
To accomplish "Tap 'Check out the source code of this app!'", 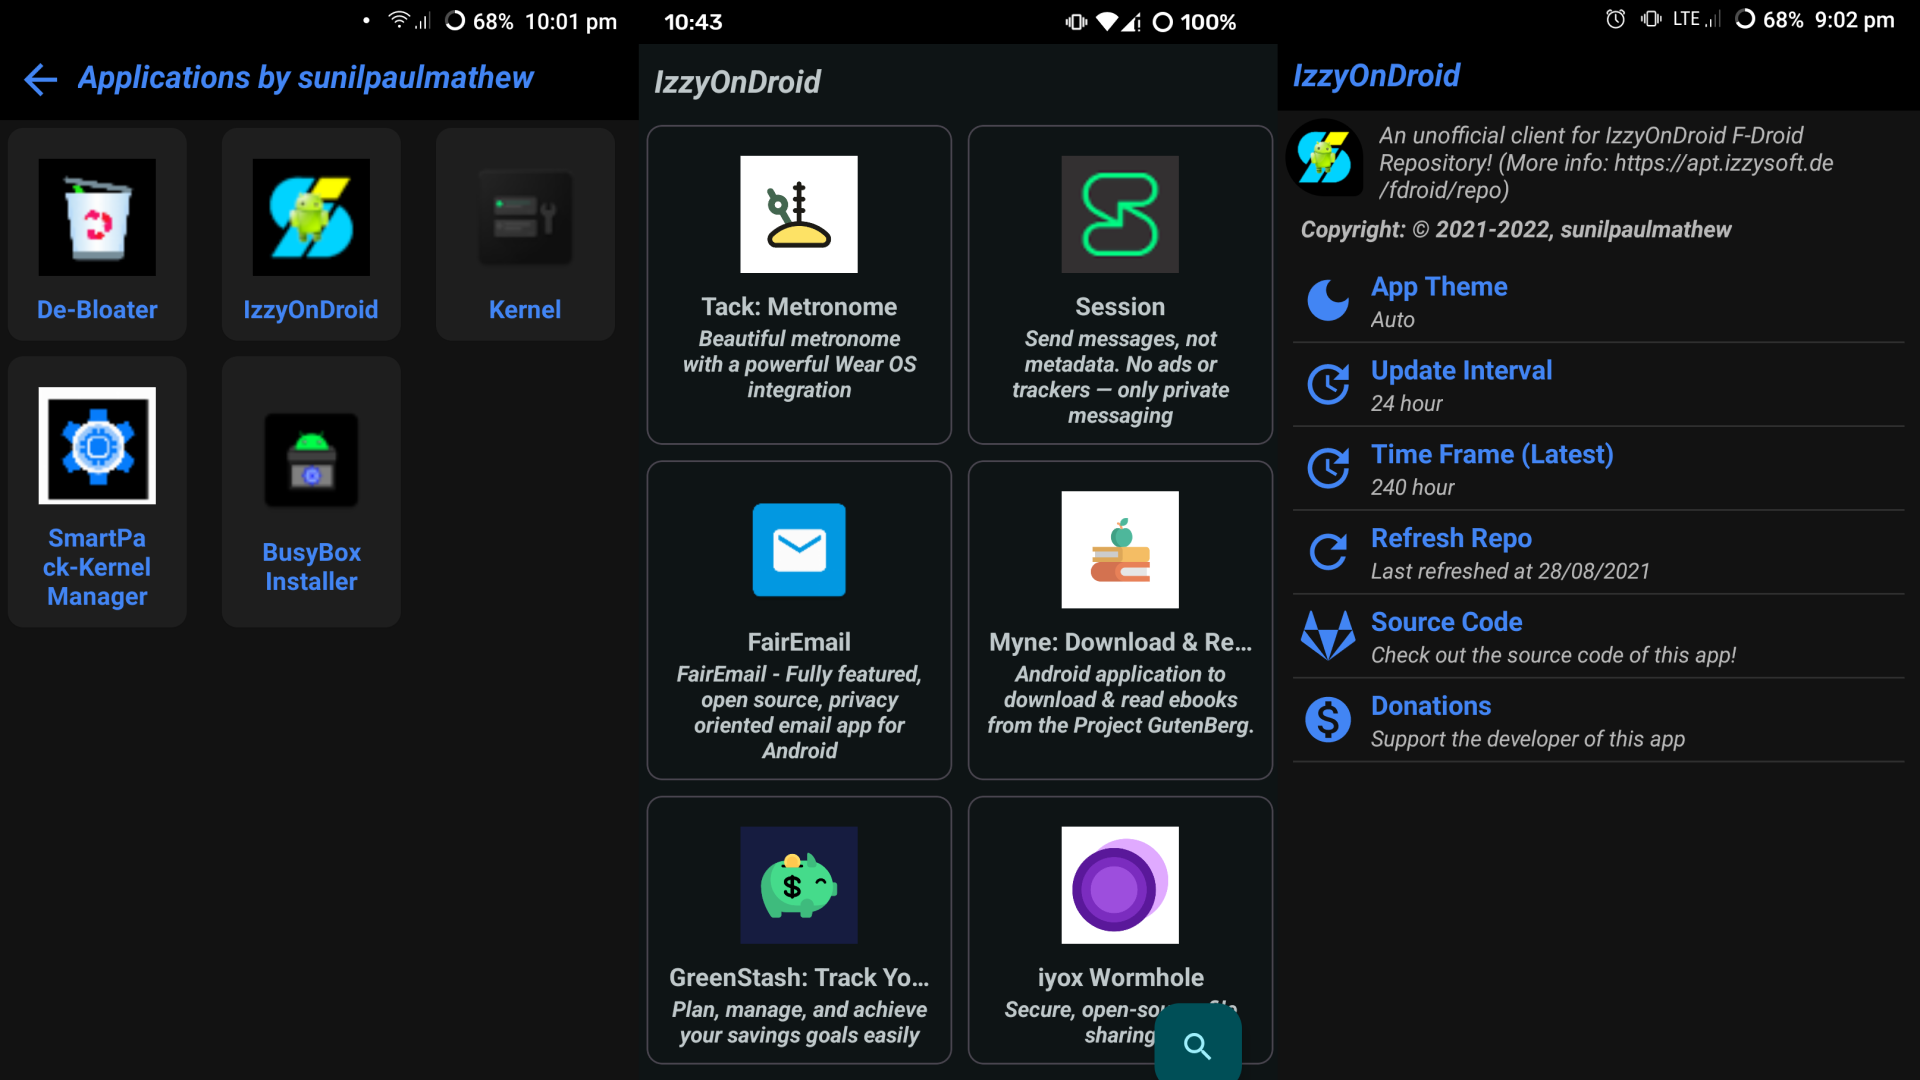I will click(x=1553, y=656).
